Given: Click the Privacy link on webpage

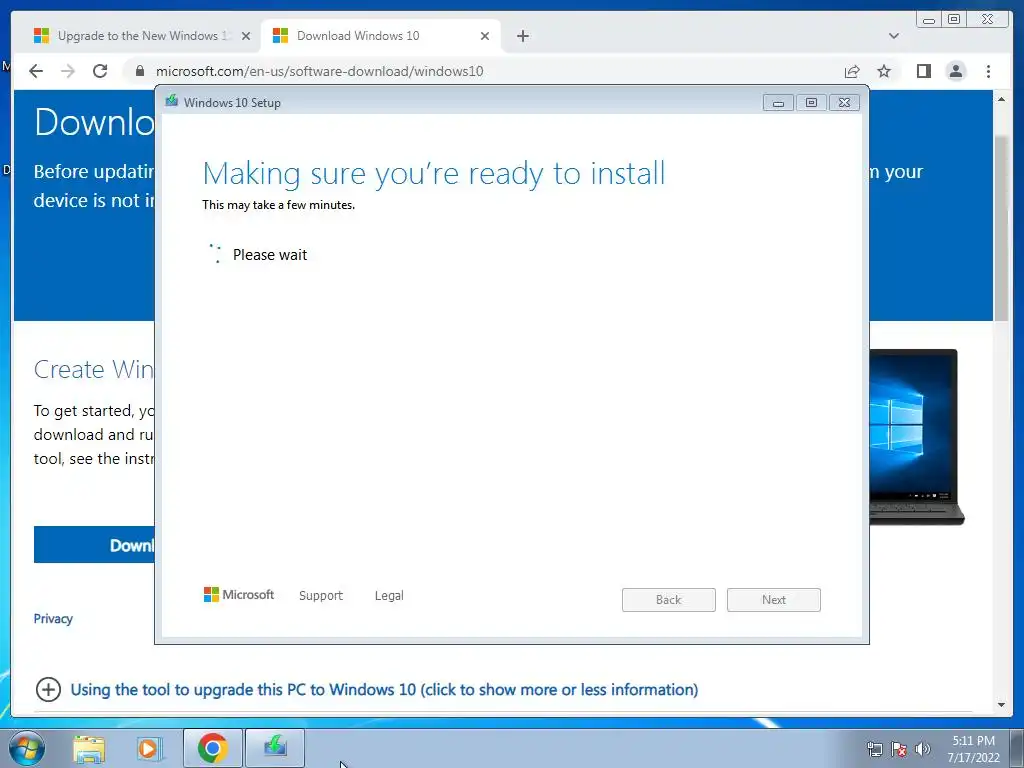Looking at the screenshot, I should (x=53, y=618).
